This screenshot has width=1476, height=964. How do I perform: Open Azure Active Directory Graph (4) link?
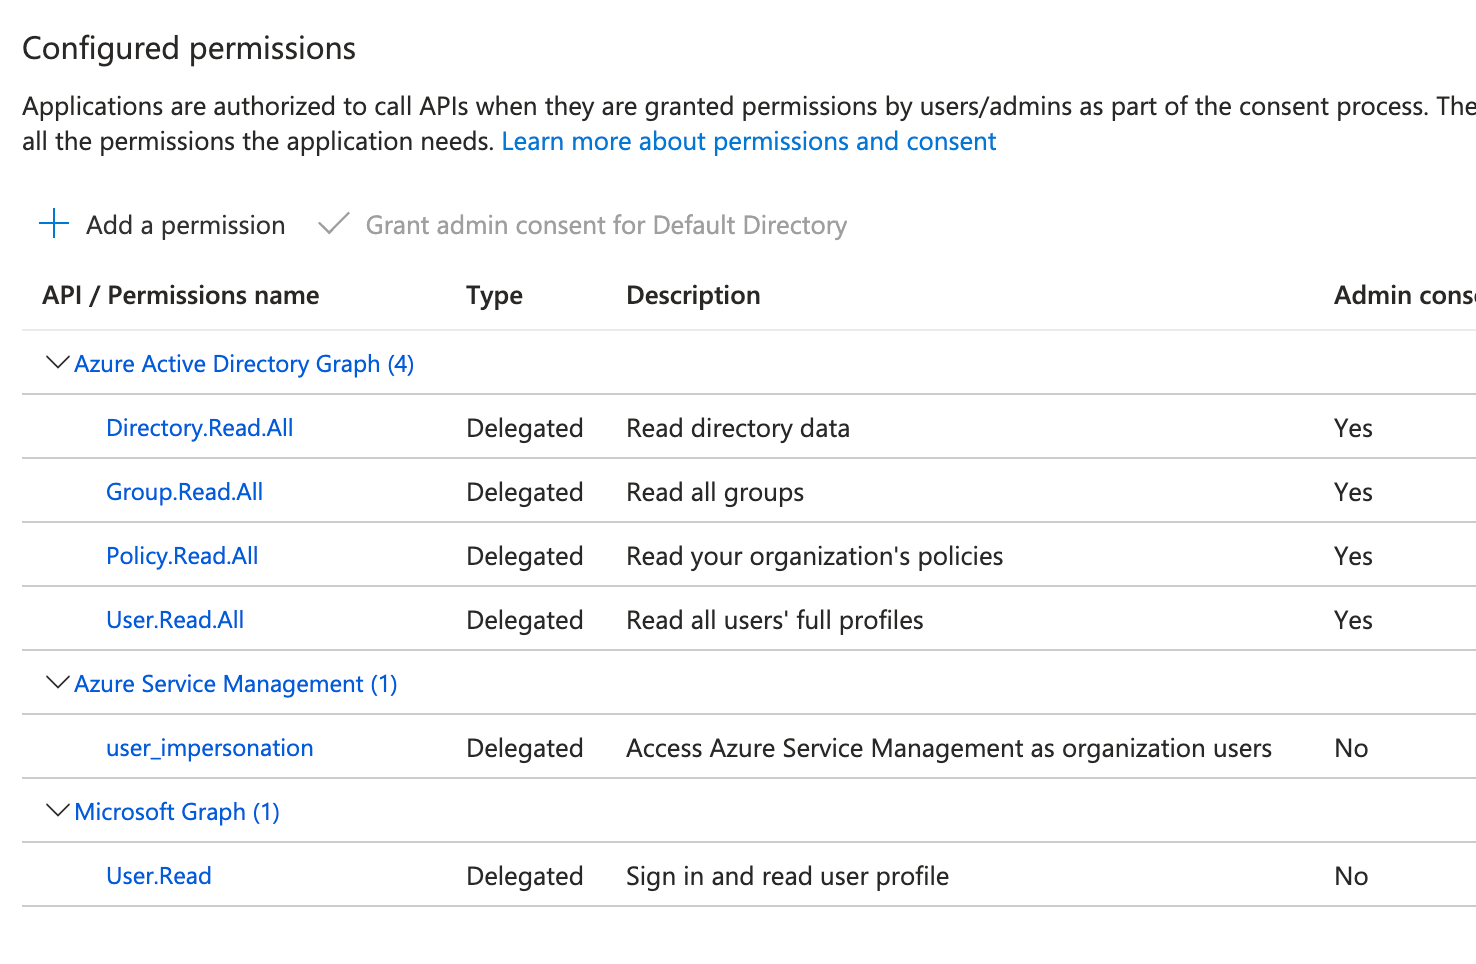tap(244, 363)
